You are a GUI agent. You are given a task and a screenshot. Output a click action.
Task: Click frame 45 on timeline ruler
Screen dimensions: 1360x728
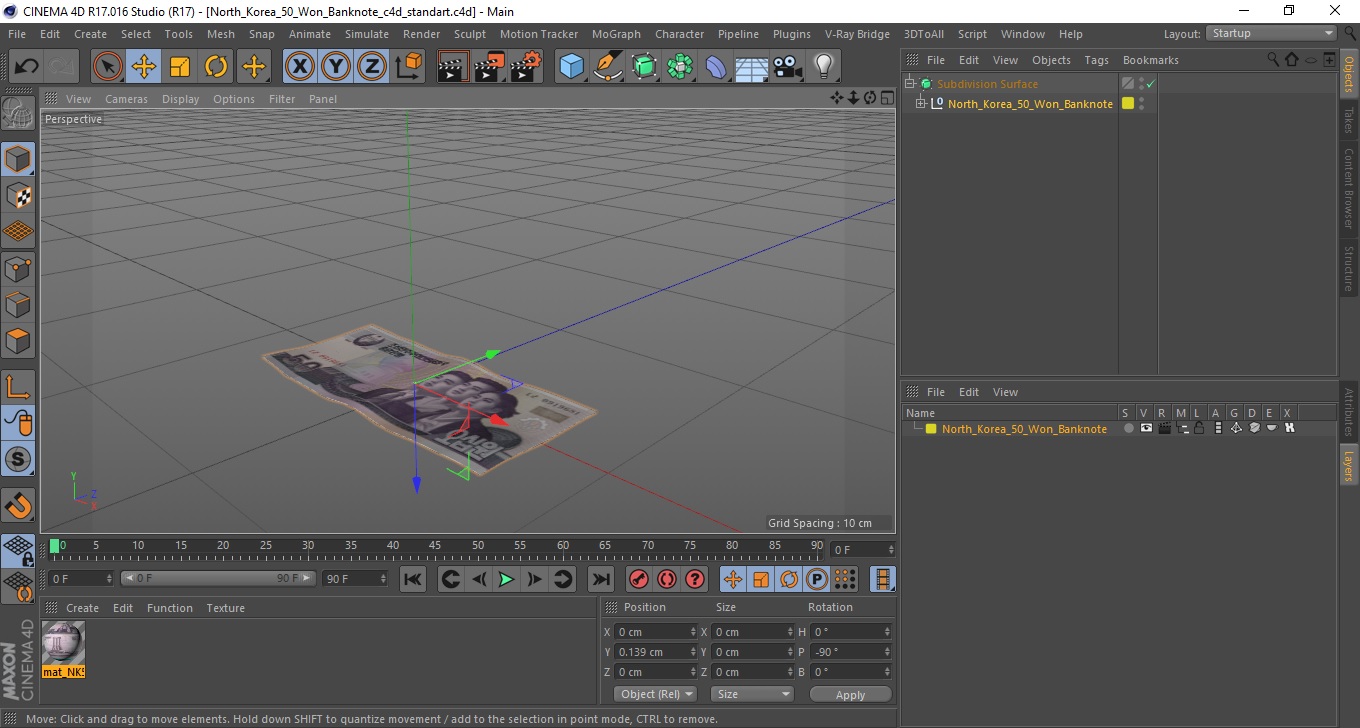tap(435, 546)
